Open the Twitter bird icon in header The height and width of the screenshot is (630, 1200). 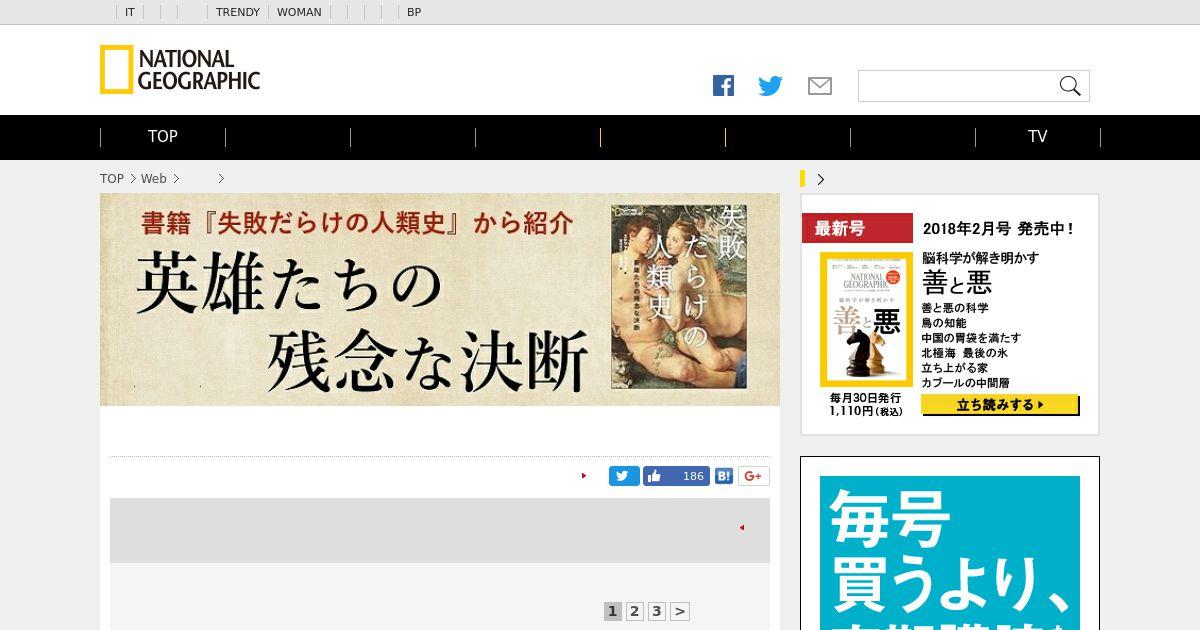770,86
